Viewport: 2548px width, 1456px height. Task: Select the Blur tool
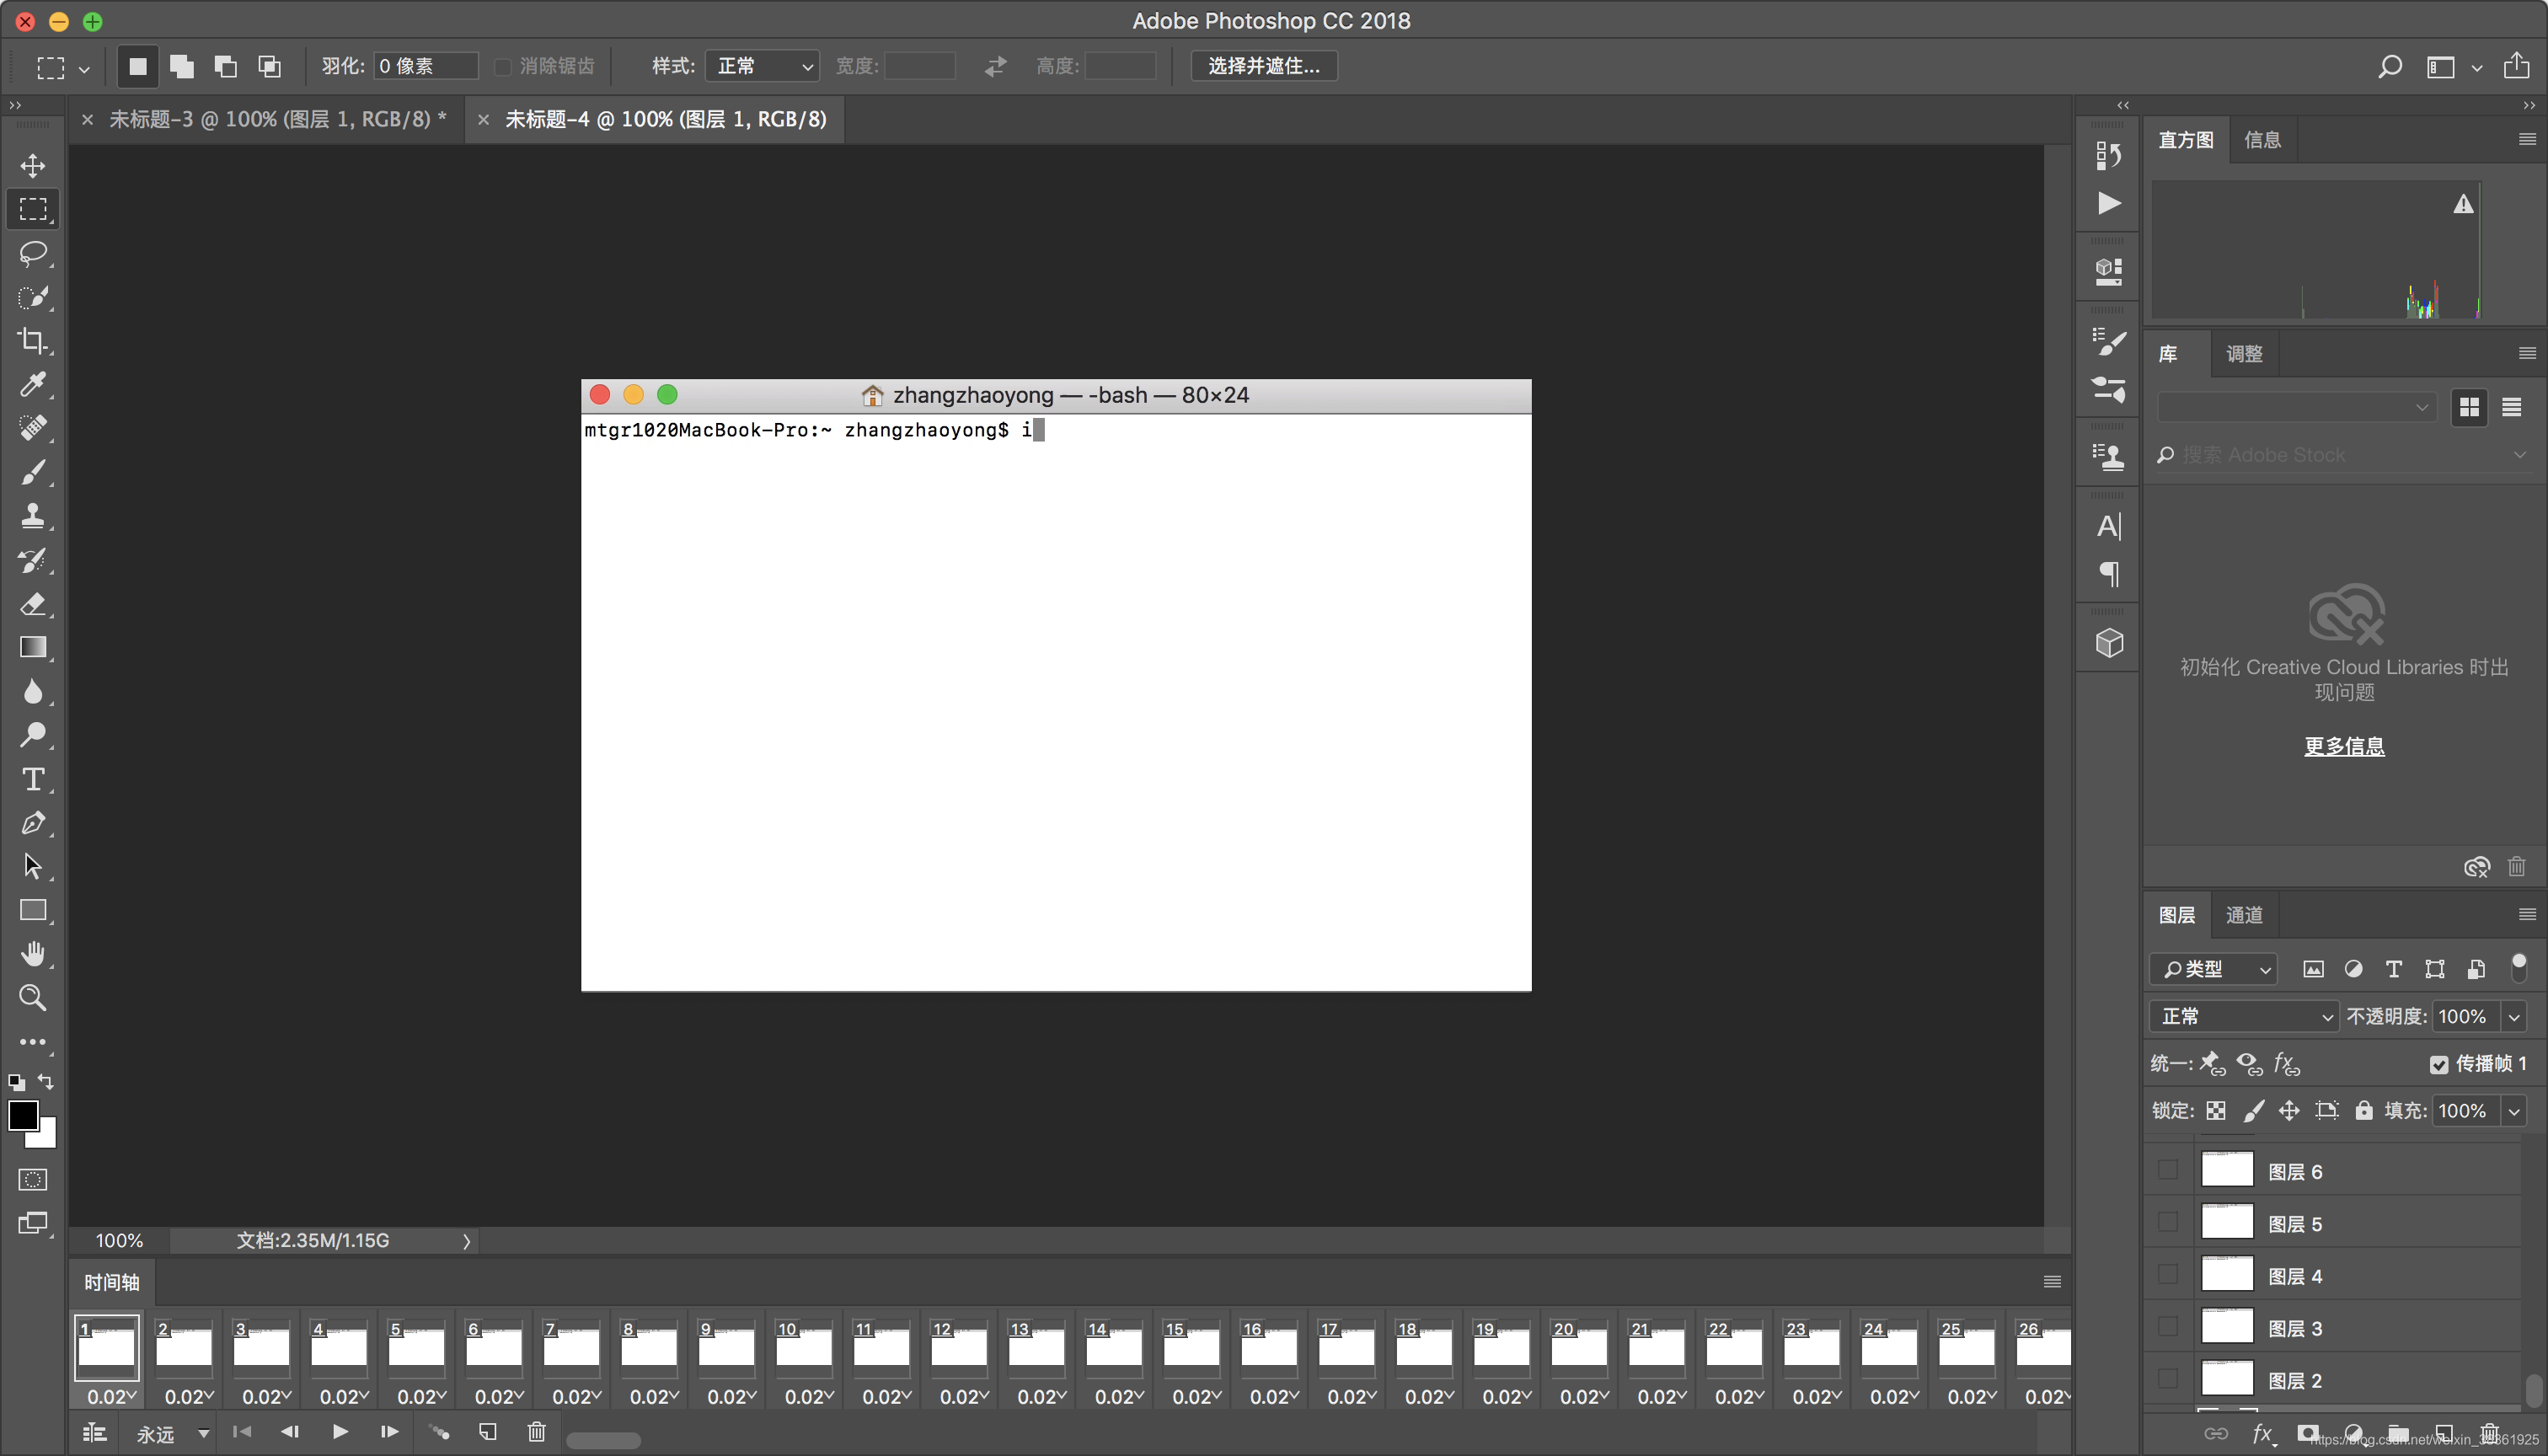tap(33, 691)
